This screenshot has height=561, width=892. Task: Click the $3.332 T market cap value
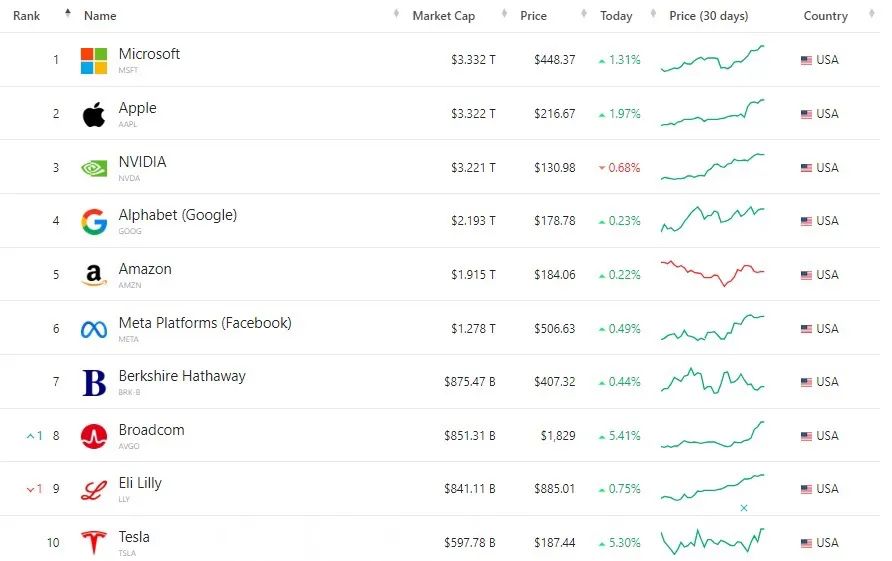(x=473, y=60)
